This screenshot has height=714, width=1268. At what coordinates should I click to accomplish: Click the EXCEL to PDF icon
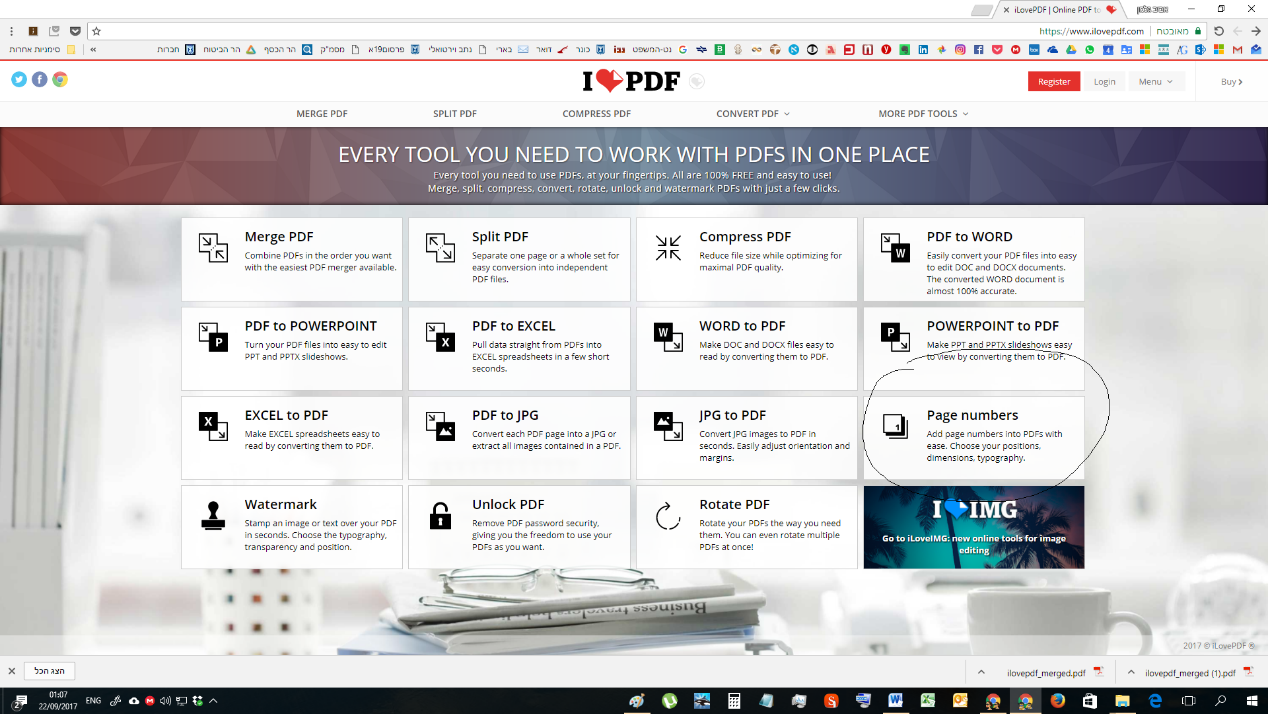coord(212,425)
